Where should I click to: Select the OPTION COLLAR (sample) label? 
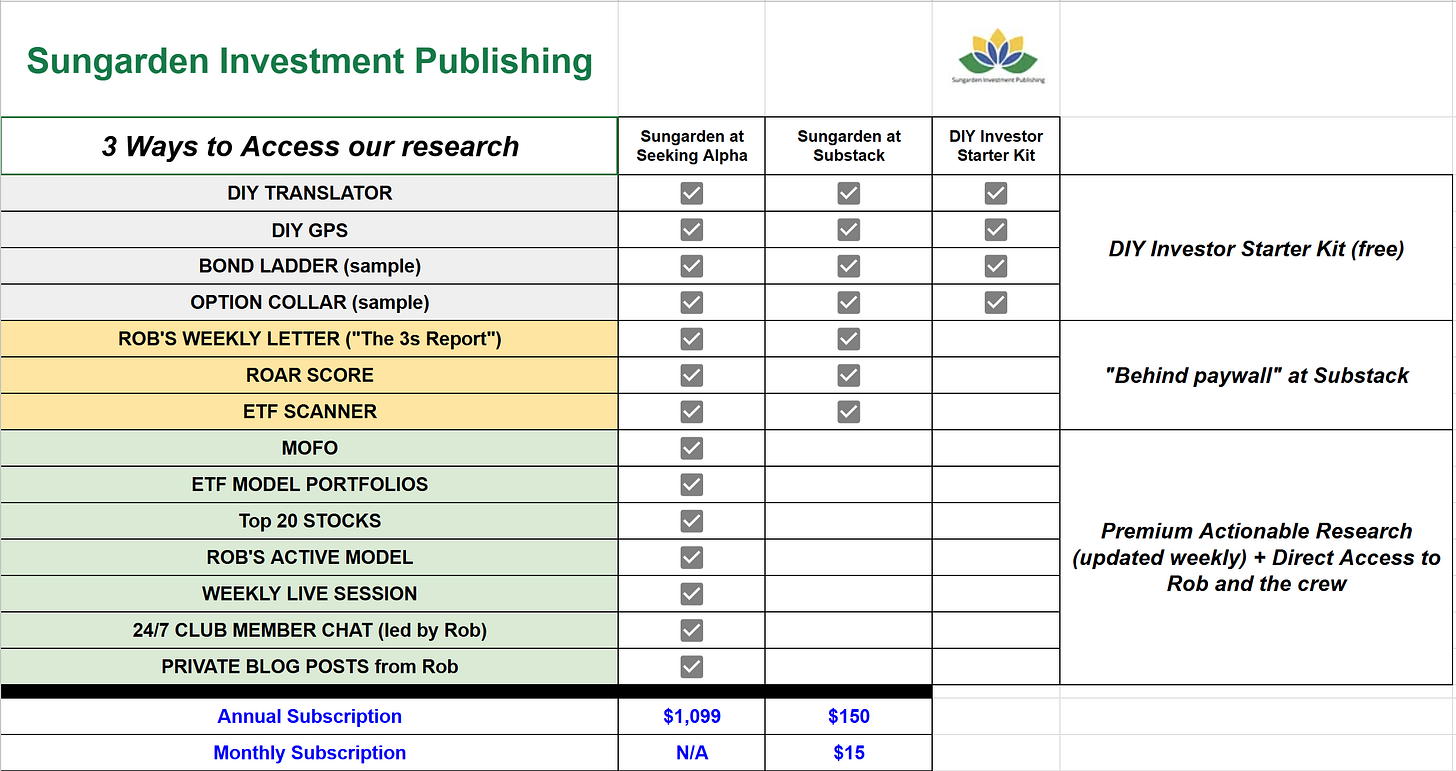click(x=310, y=302)
